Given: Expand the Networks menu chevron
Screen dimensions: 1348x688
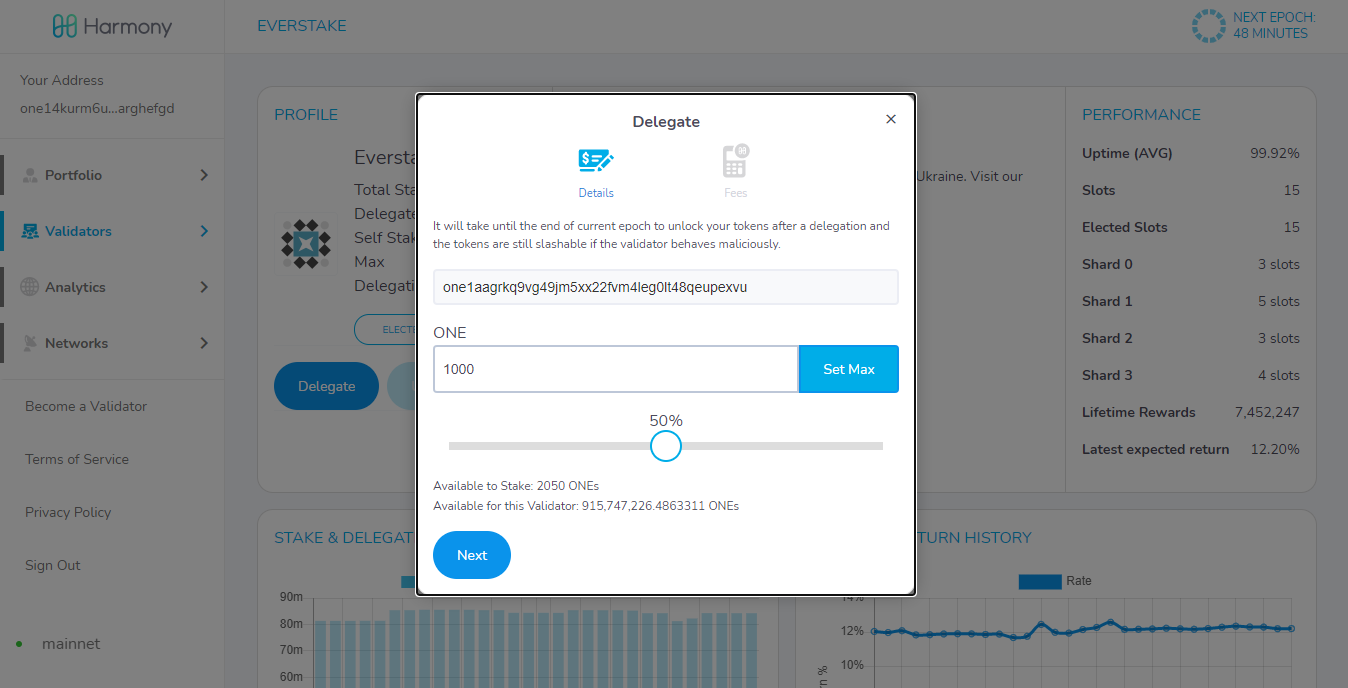Looking at the screenshot, I should click(x=204, y=343).
